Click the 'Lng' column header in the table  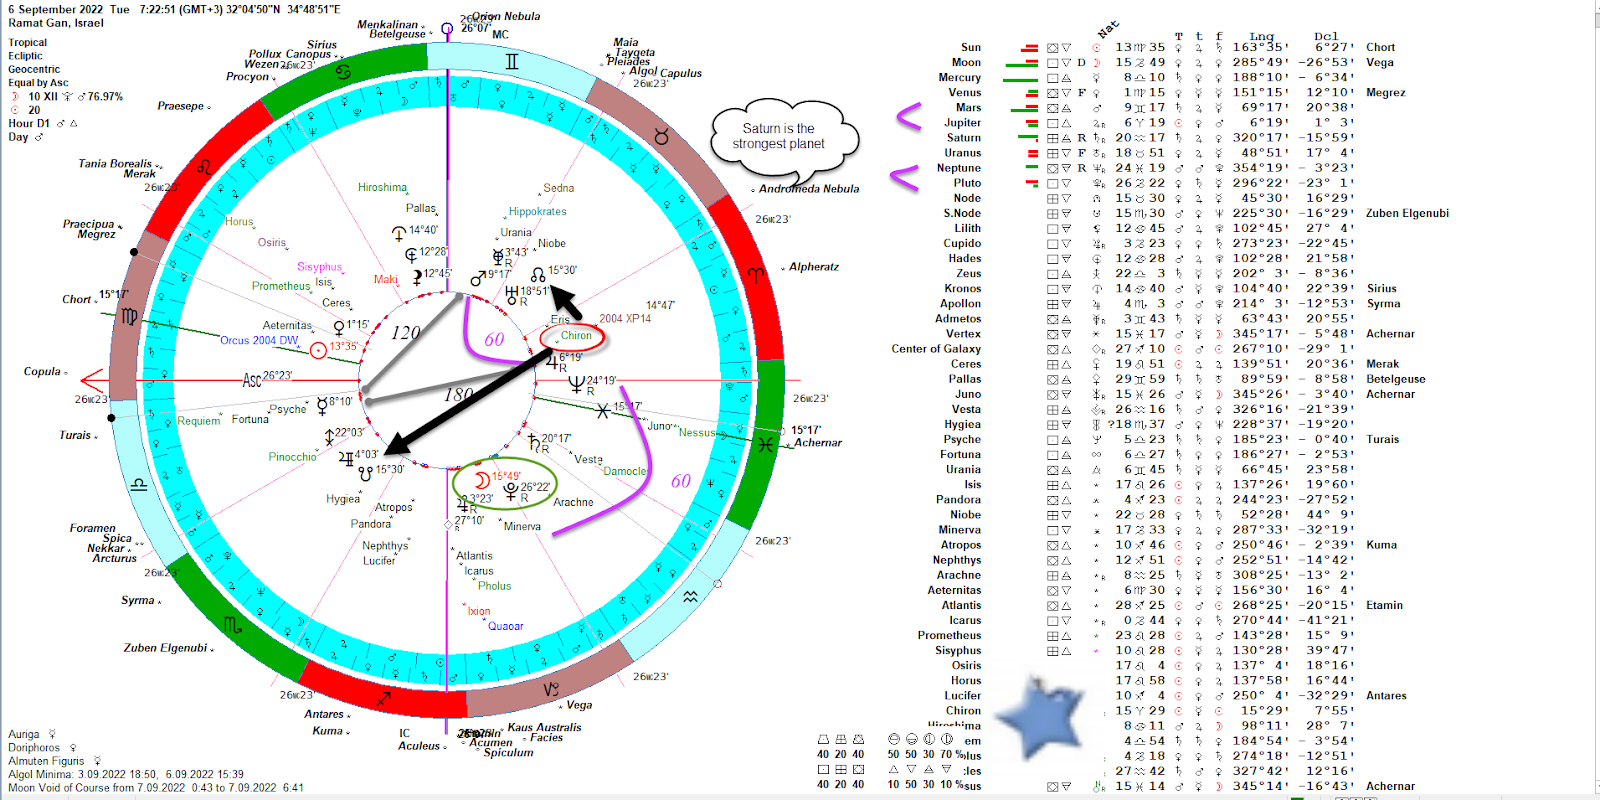tap(1261, 36)
